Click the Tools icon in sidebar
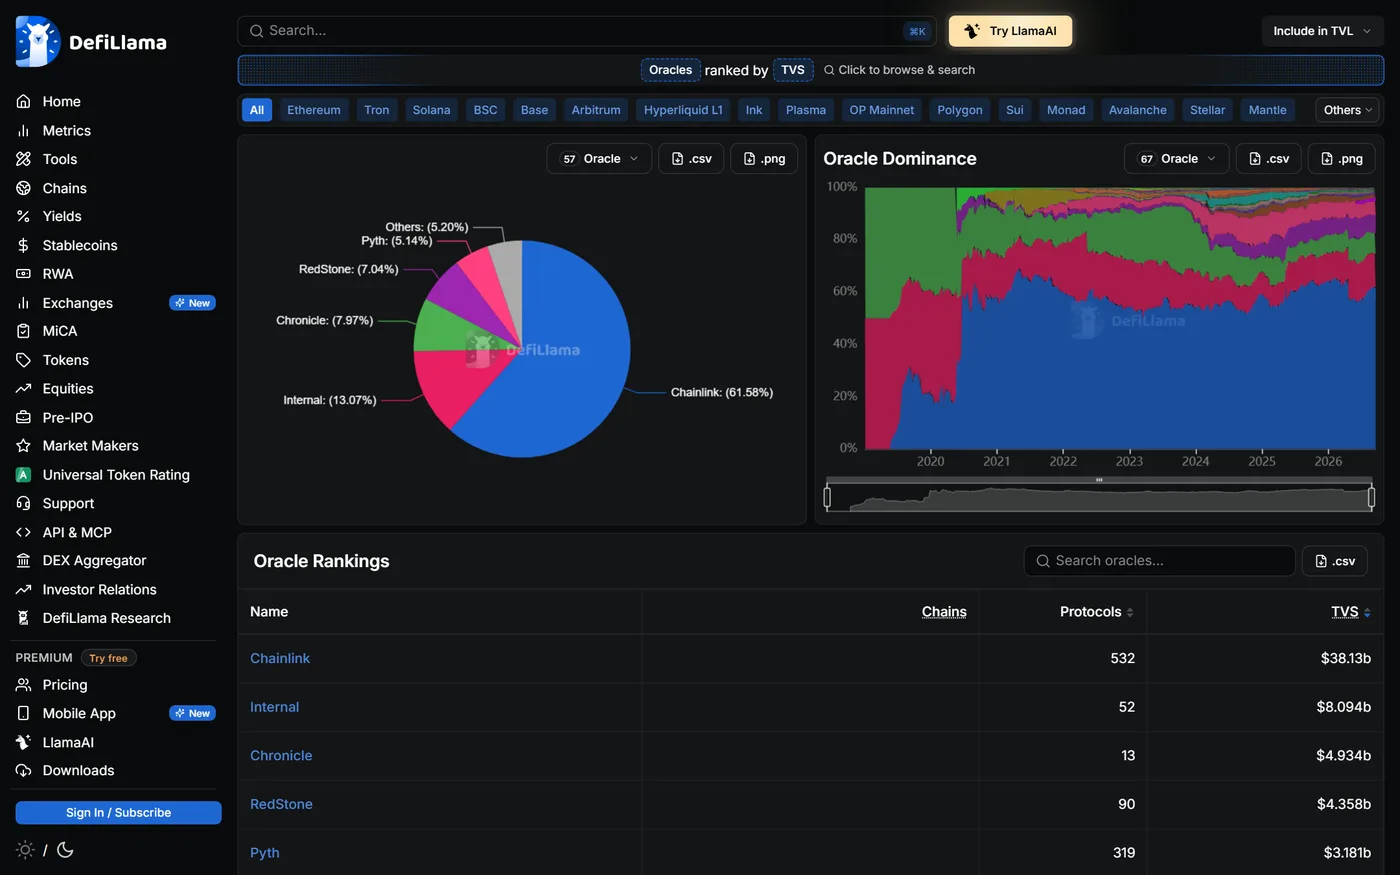 [x=23, y=159]
